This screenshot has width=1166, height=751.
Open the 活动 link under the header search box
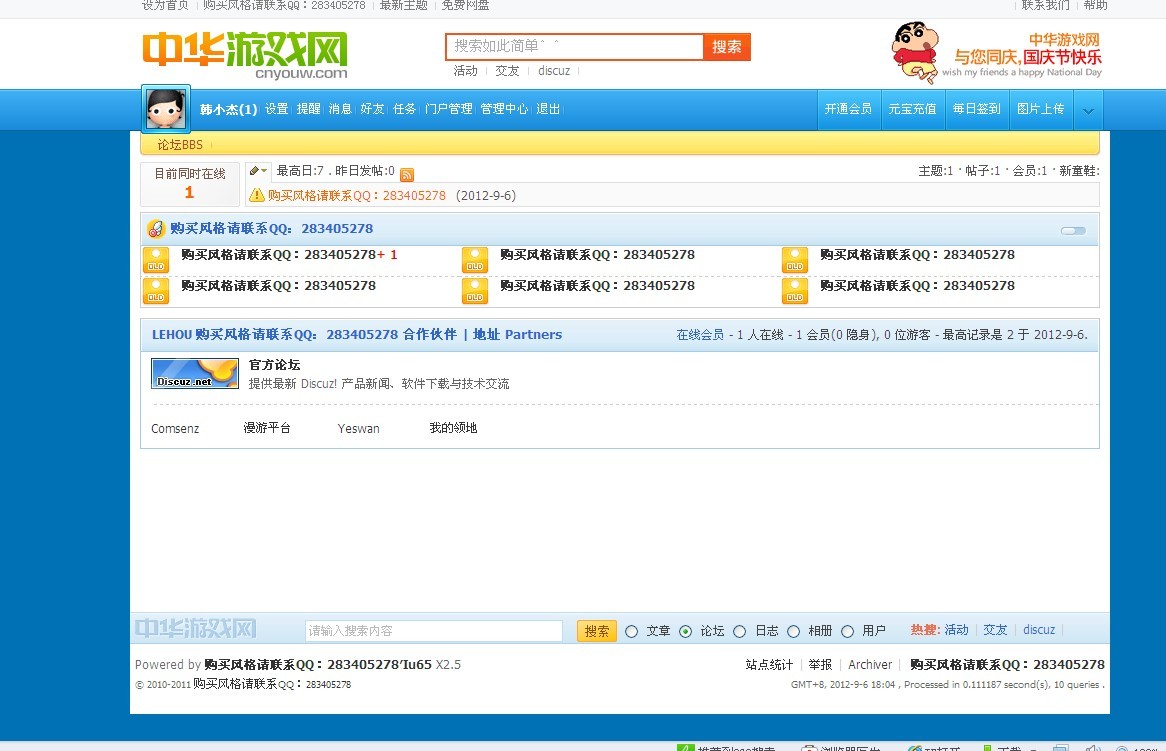tap(466, 71)
